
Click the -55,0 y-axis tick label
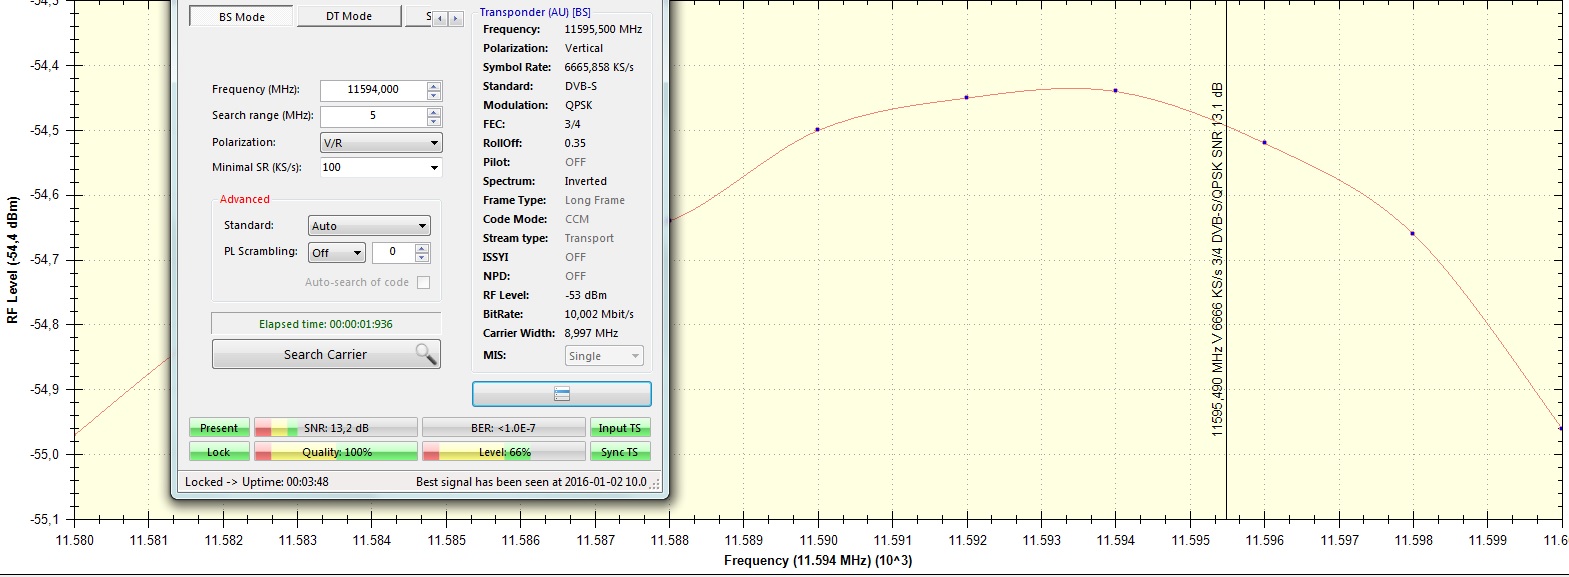(44, 454)
